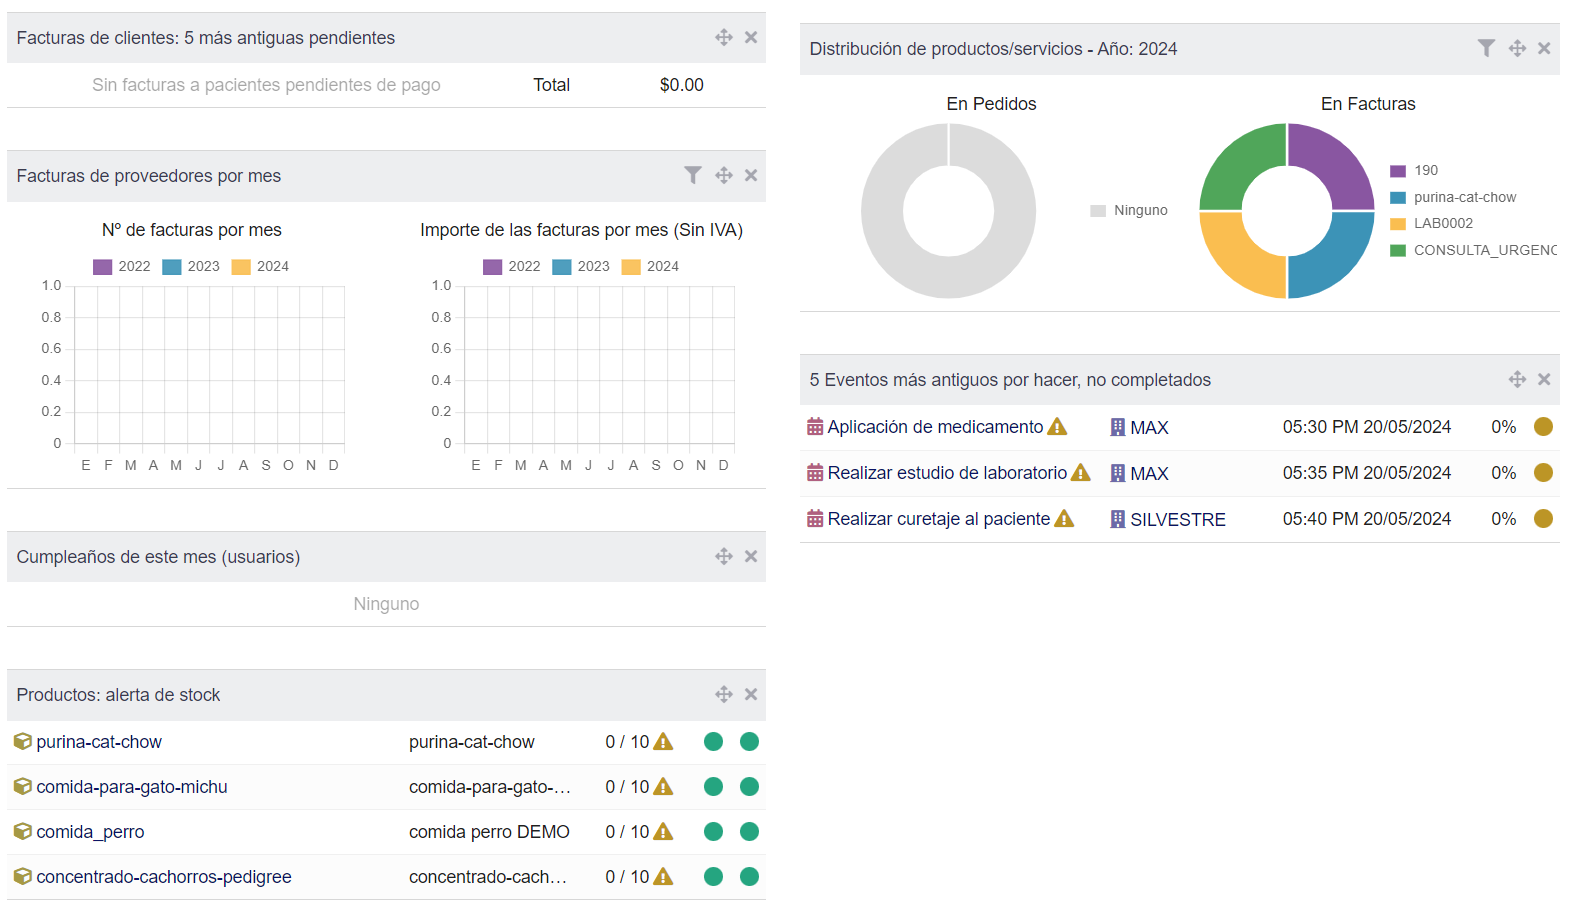Click product cube icon of comida-para-gato-michu
Screen dimensions: 1588x914
22,786
